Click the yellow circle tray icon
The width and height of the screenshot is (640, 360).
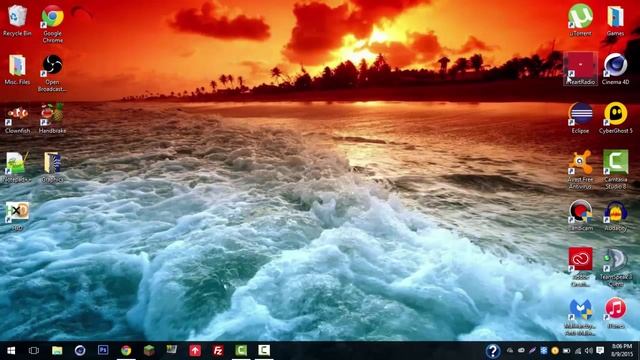555,351
